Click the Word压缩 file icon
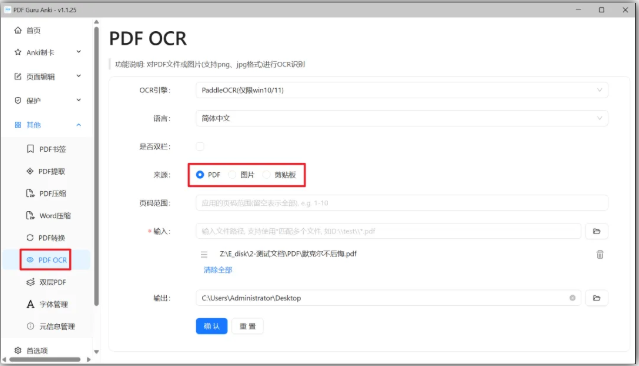This screenshot has width=639, height=366. pyautogui.click(x=30, y=215)
